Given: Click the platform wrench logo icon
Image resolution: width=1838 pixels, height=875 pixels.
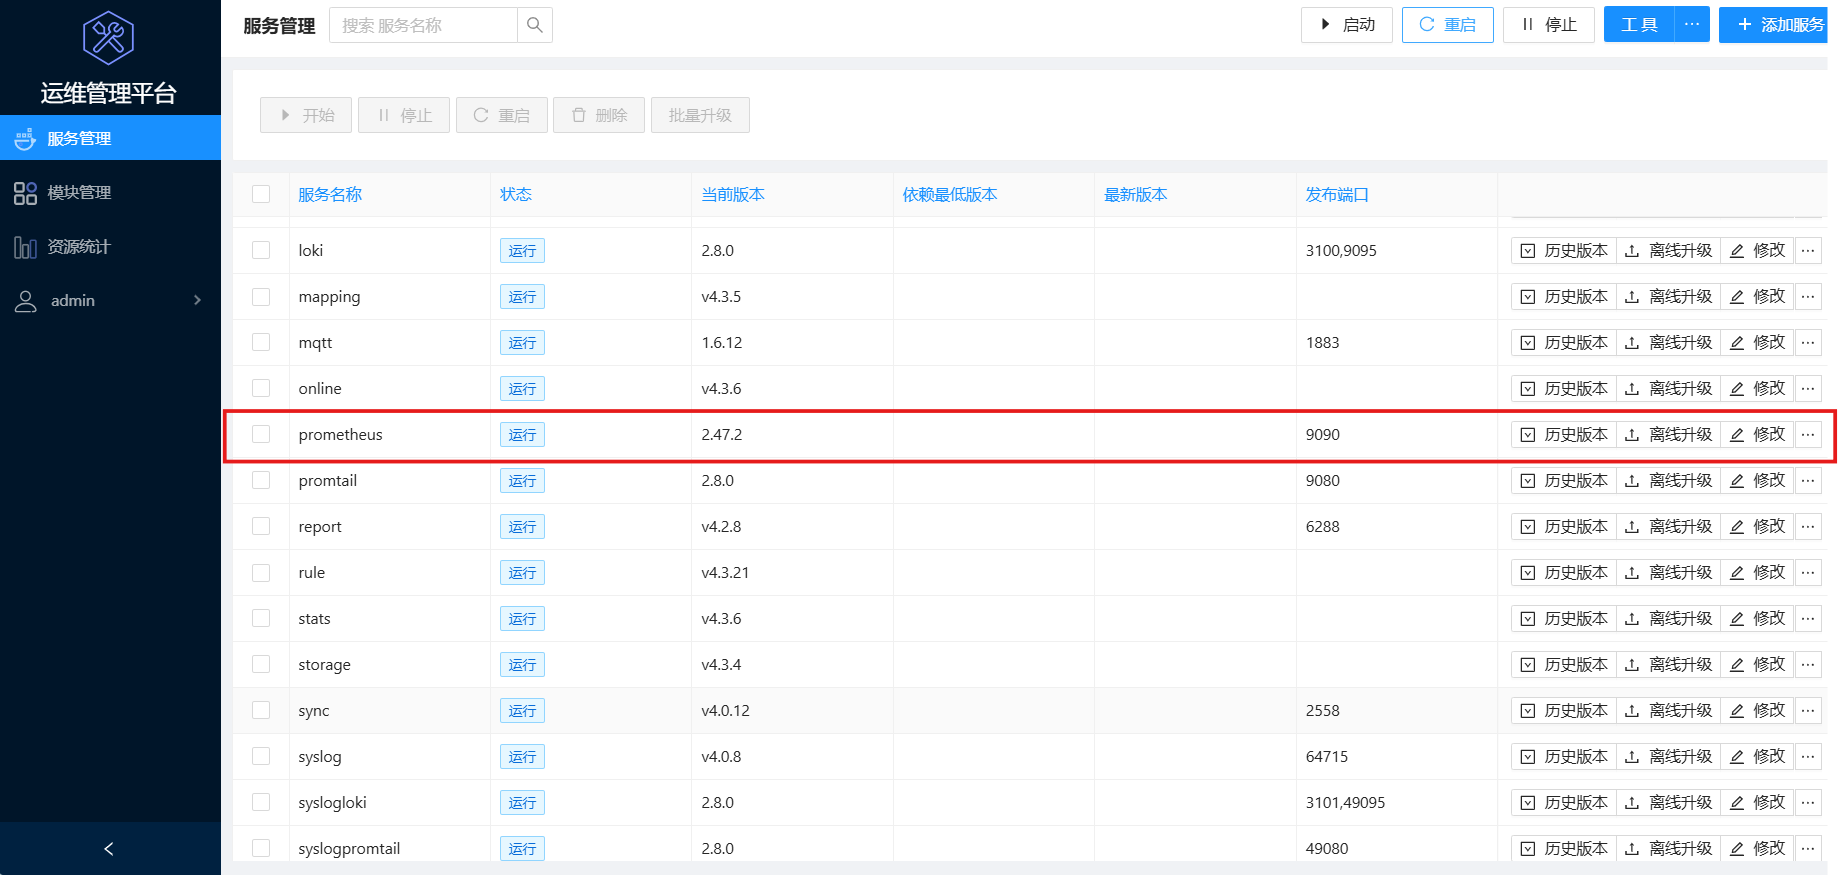Looking at the screenshot, I should coord(108,38).
